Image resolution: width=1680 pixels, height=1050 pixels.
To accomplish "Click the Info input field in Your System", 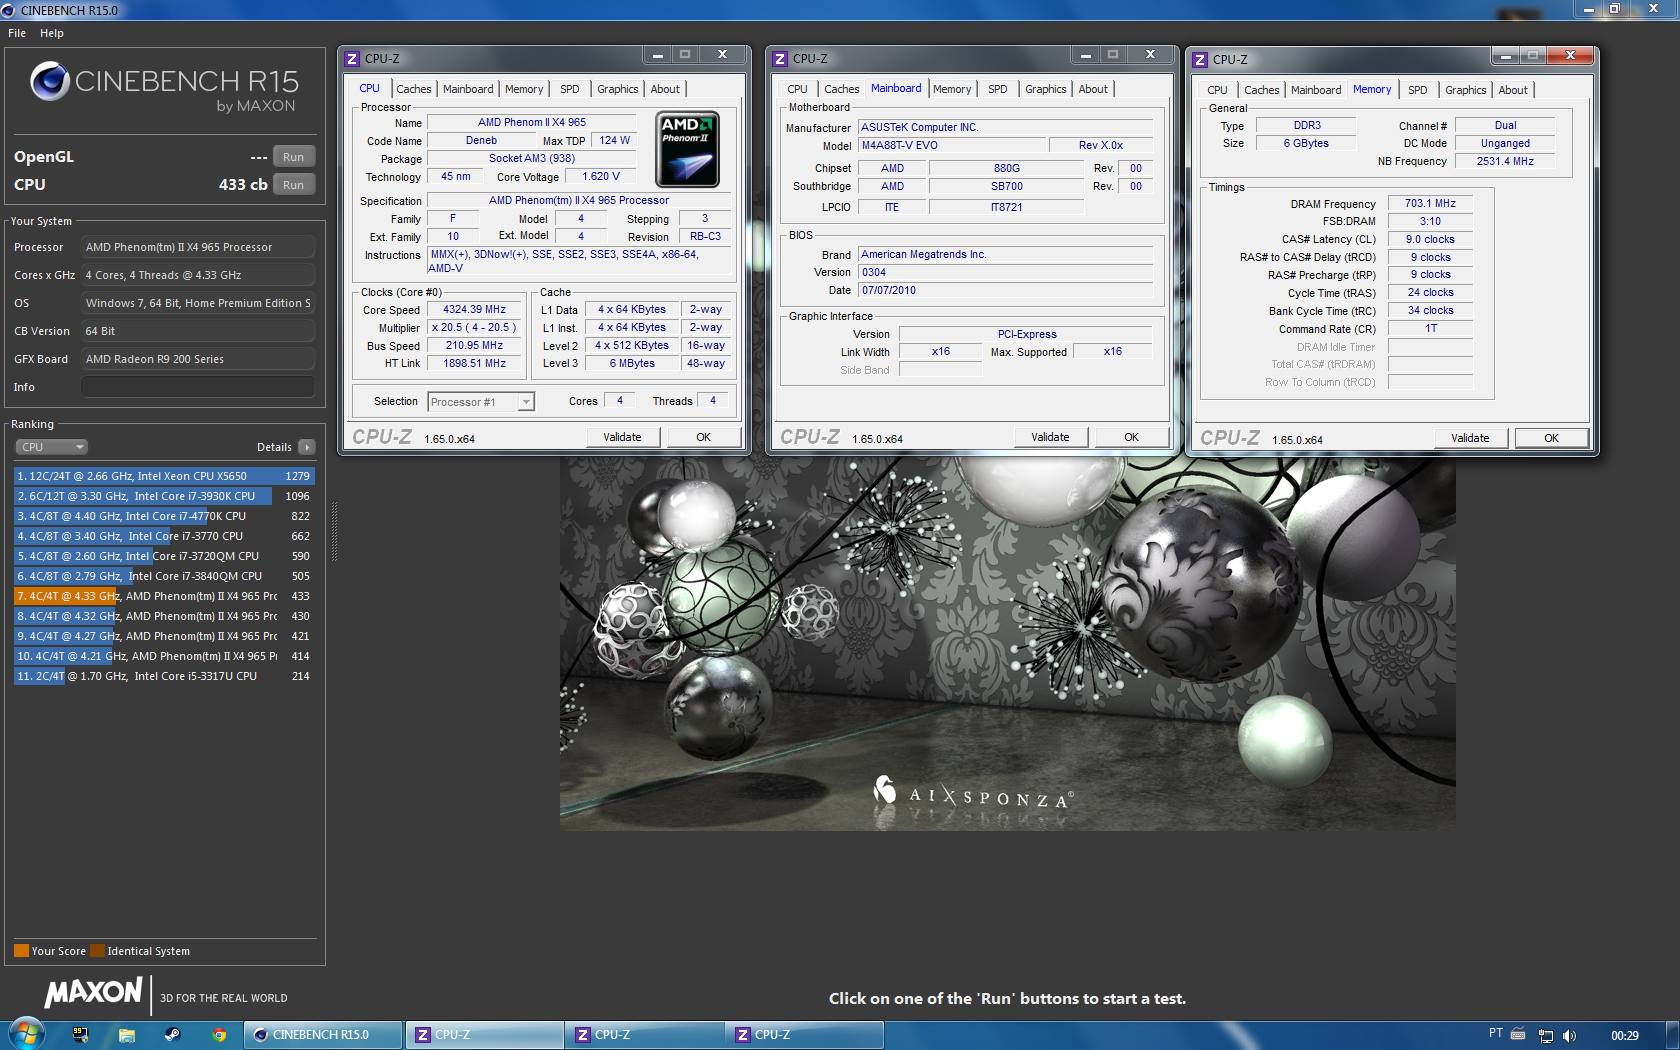I will click(198, 387).
